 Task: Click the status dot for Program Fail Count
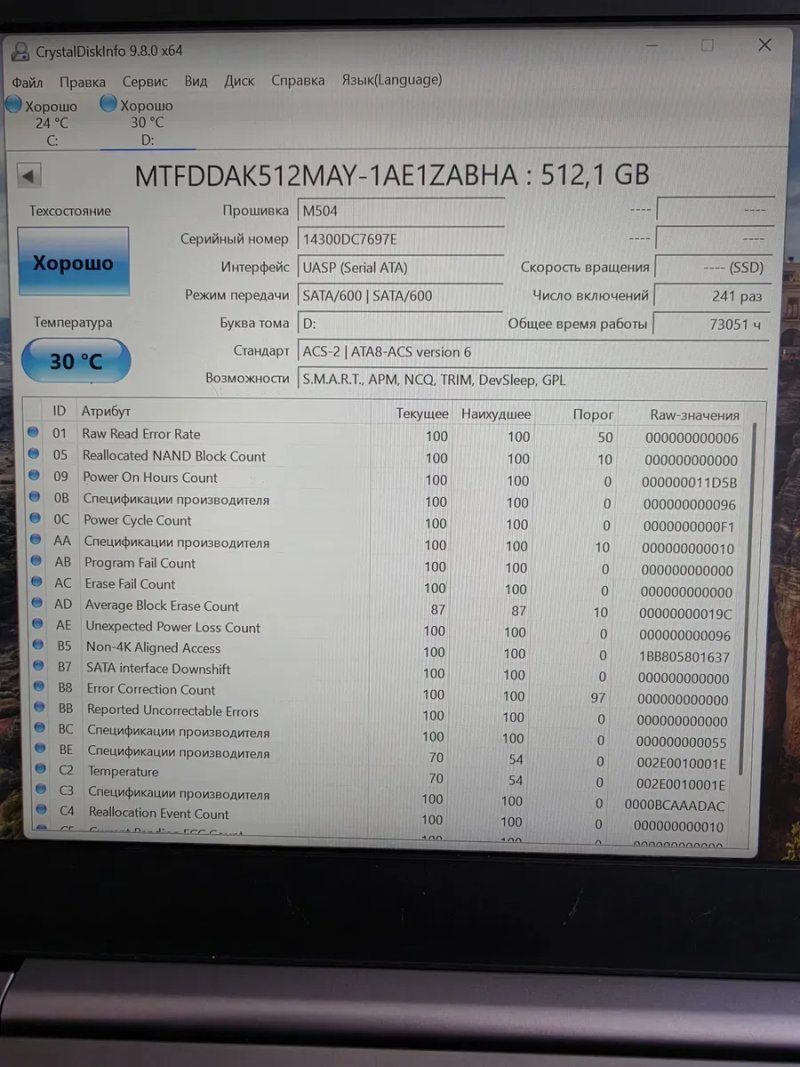pos(36,561)
